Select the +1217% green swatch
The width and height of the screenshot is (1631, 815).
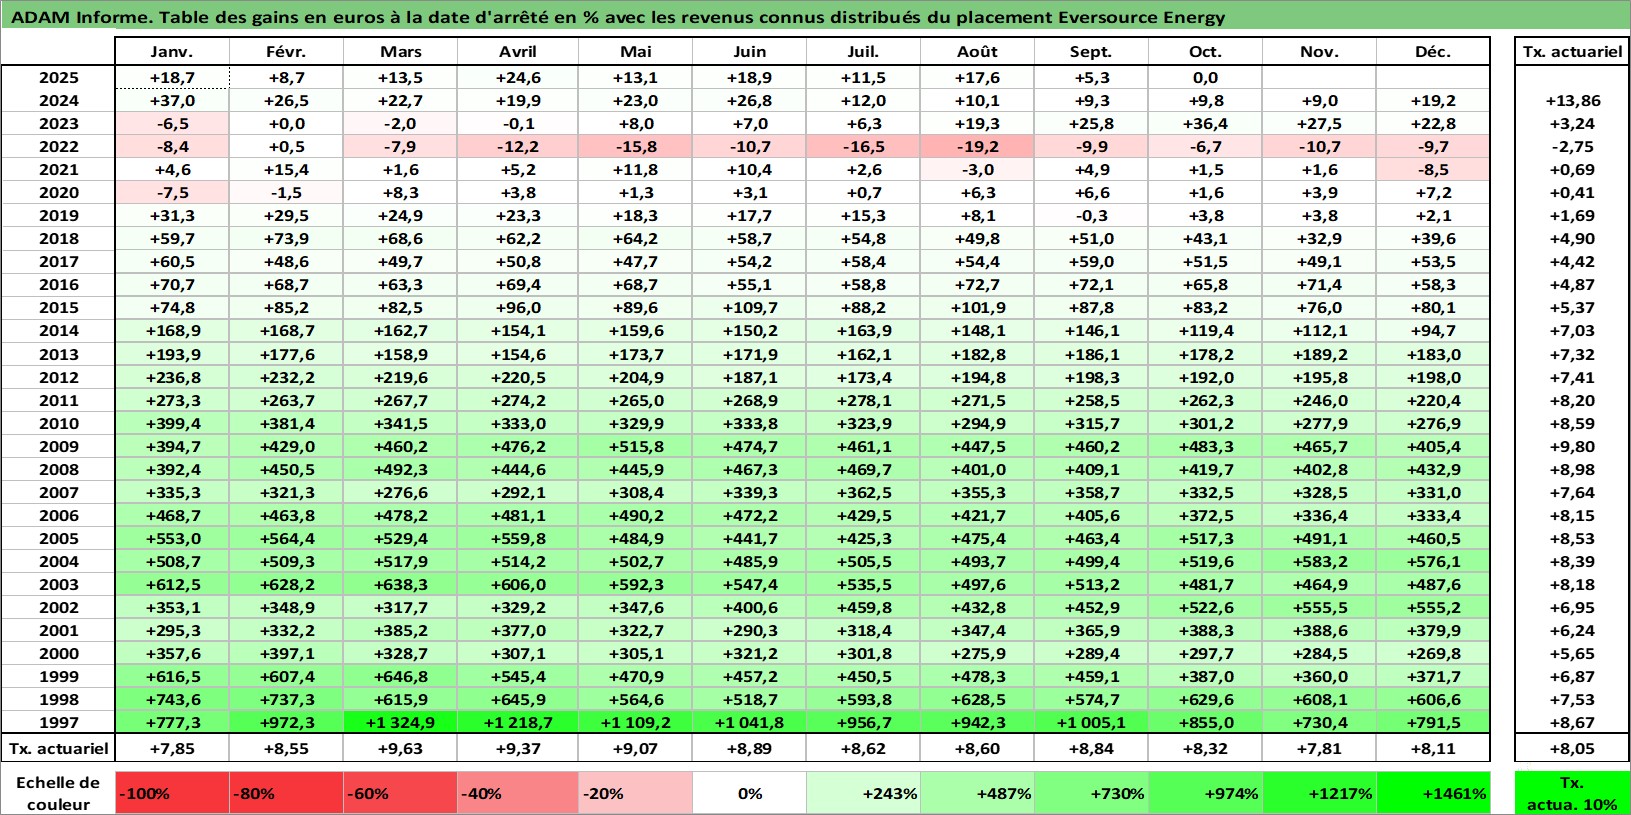click(1319, 793)
